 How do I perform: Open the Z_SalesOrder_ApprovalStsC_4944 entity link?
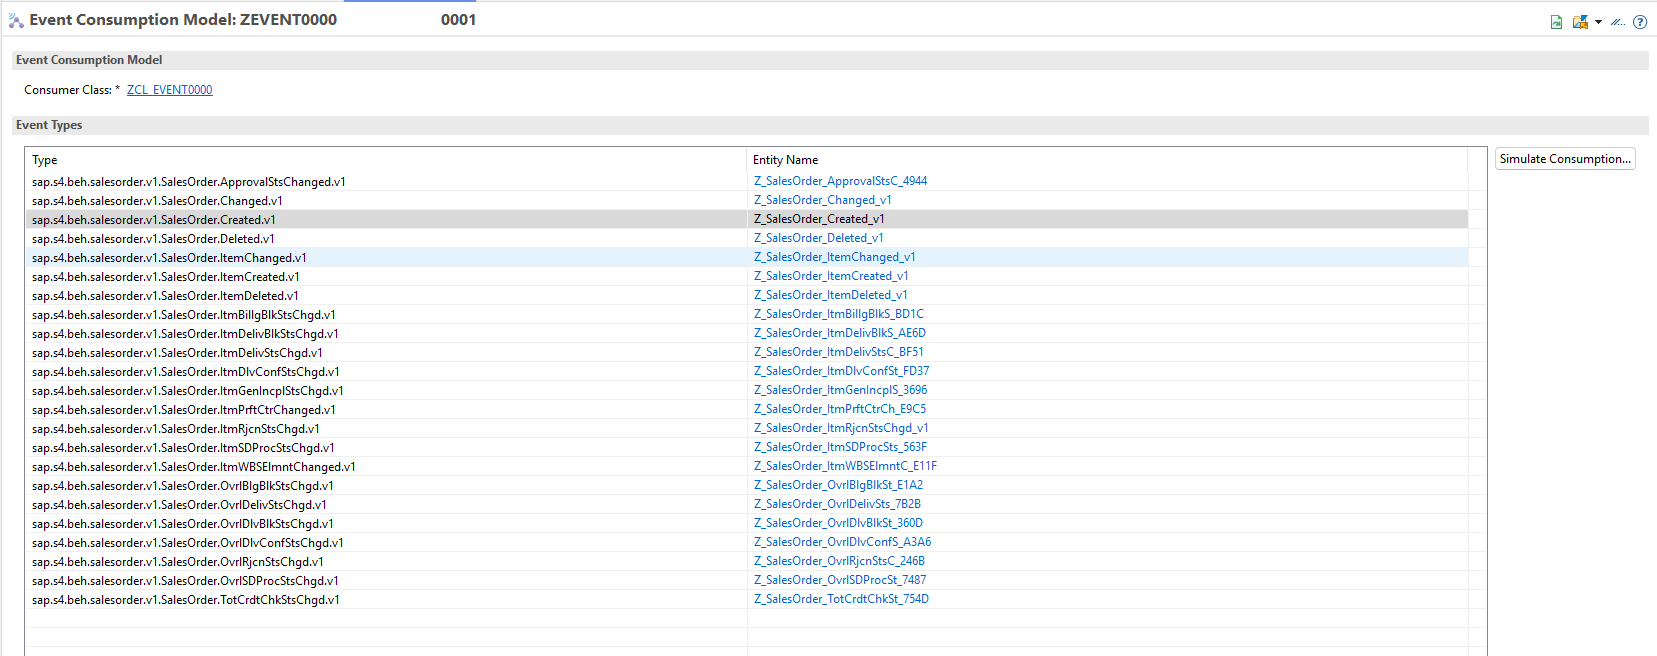coord(840,181)
